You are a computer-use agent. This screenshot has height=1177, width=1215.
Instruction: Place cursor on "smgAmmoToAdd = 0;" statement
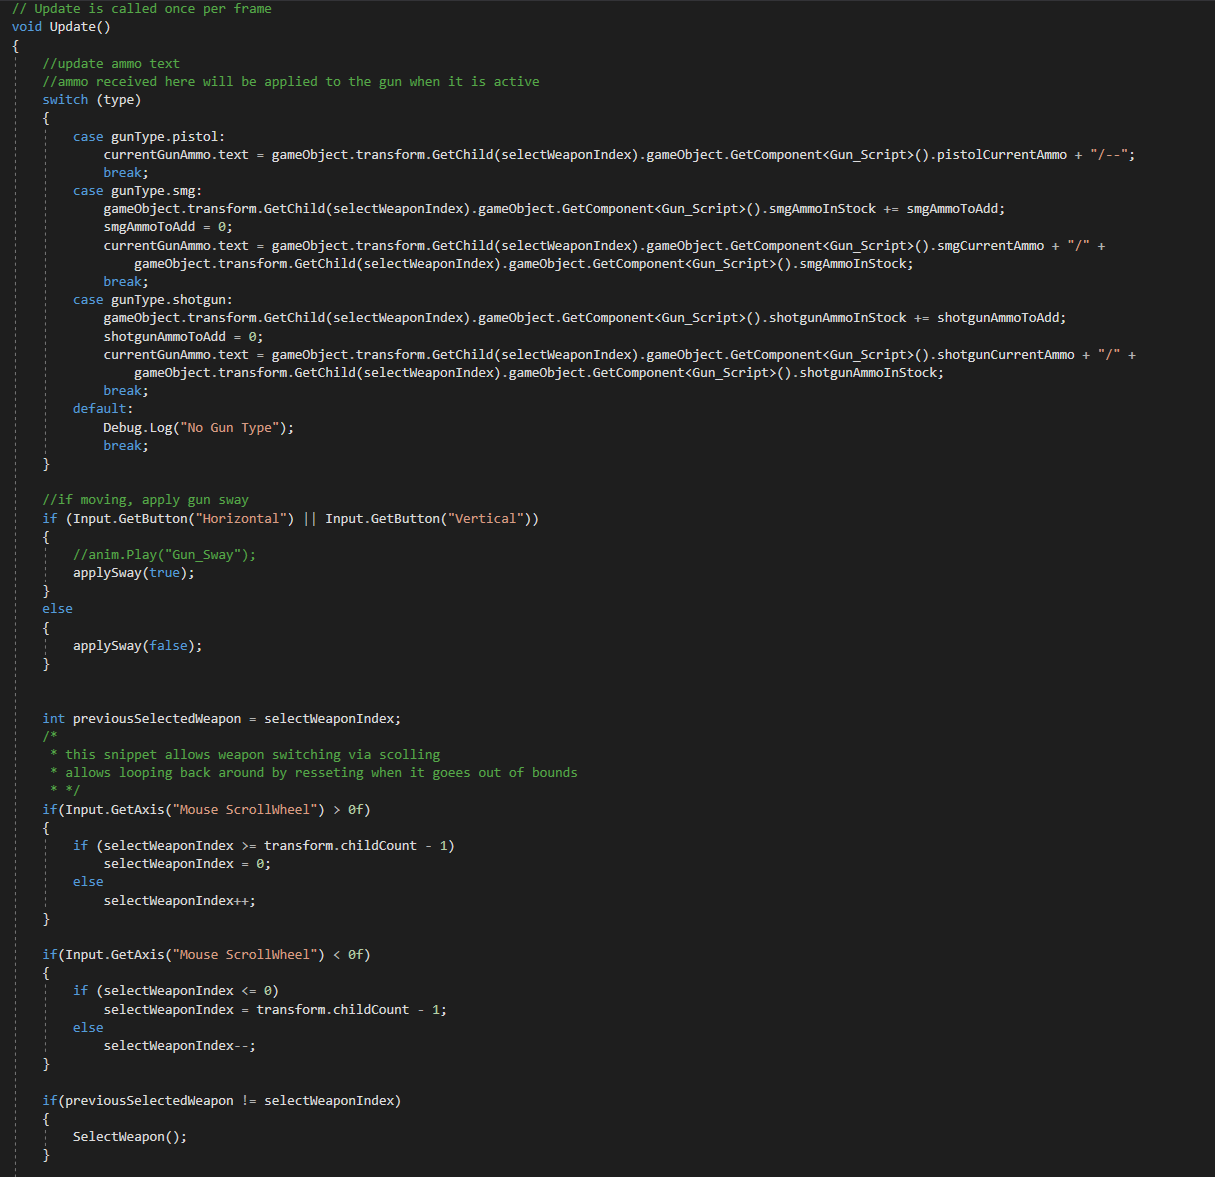coord(167,227)
